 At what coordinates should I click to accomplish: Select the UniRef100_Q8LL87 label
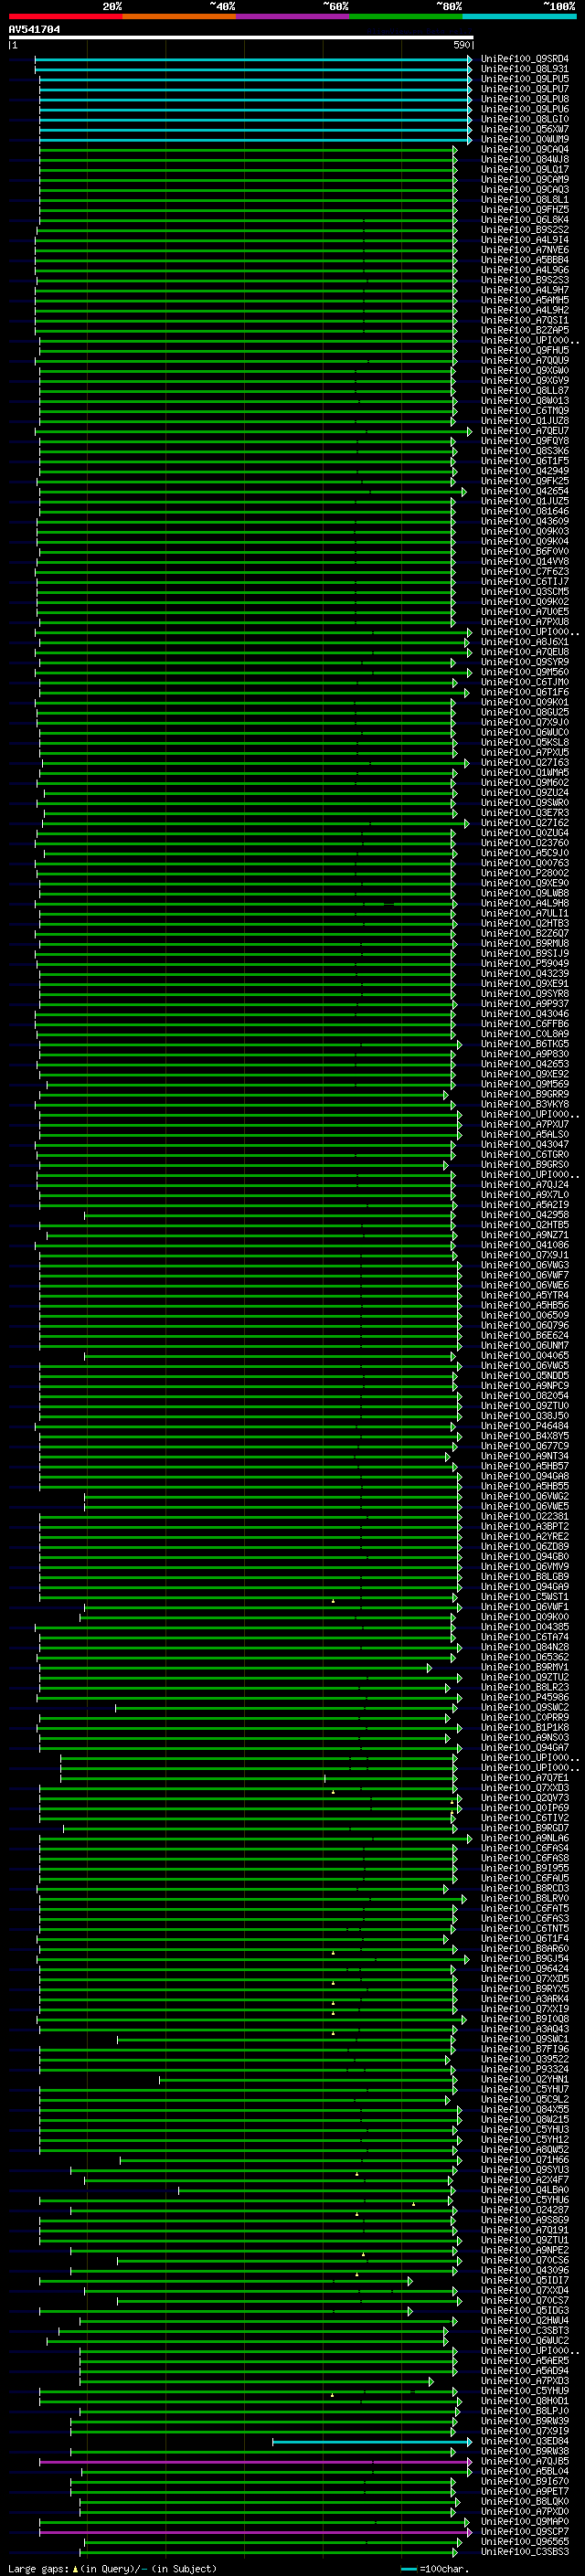click(524, 390)
